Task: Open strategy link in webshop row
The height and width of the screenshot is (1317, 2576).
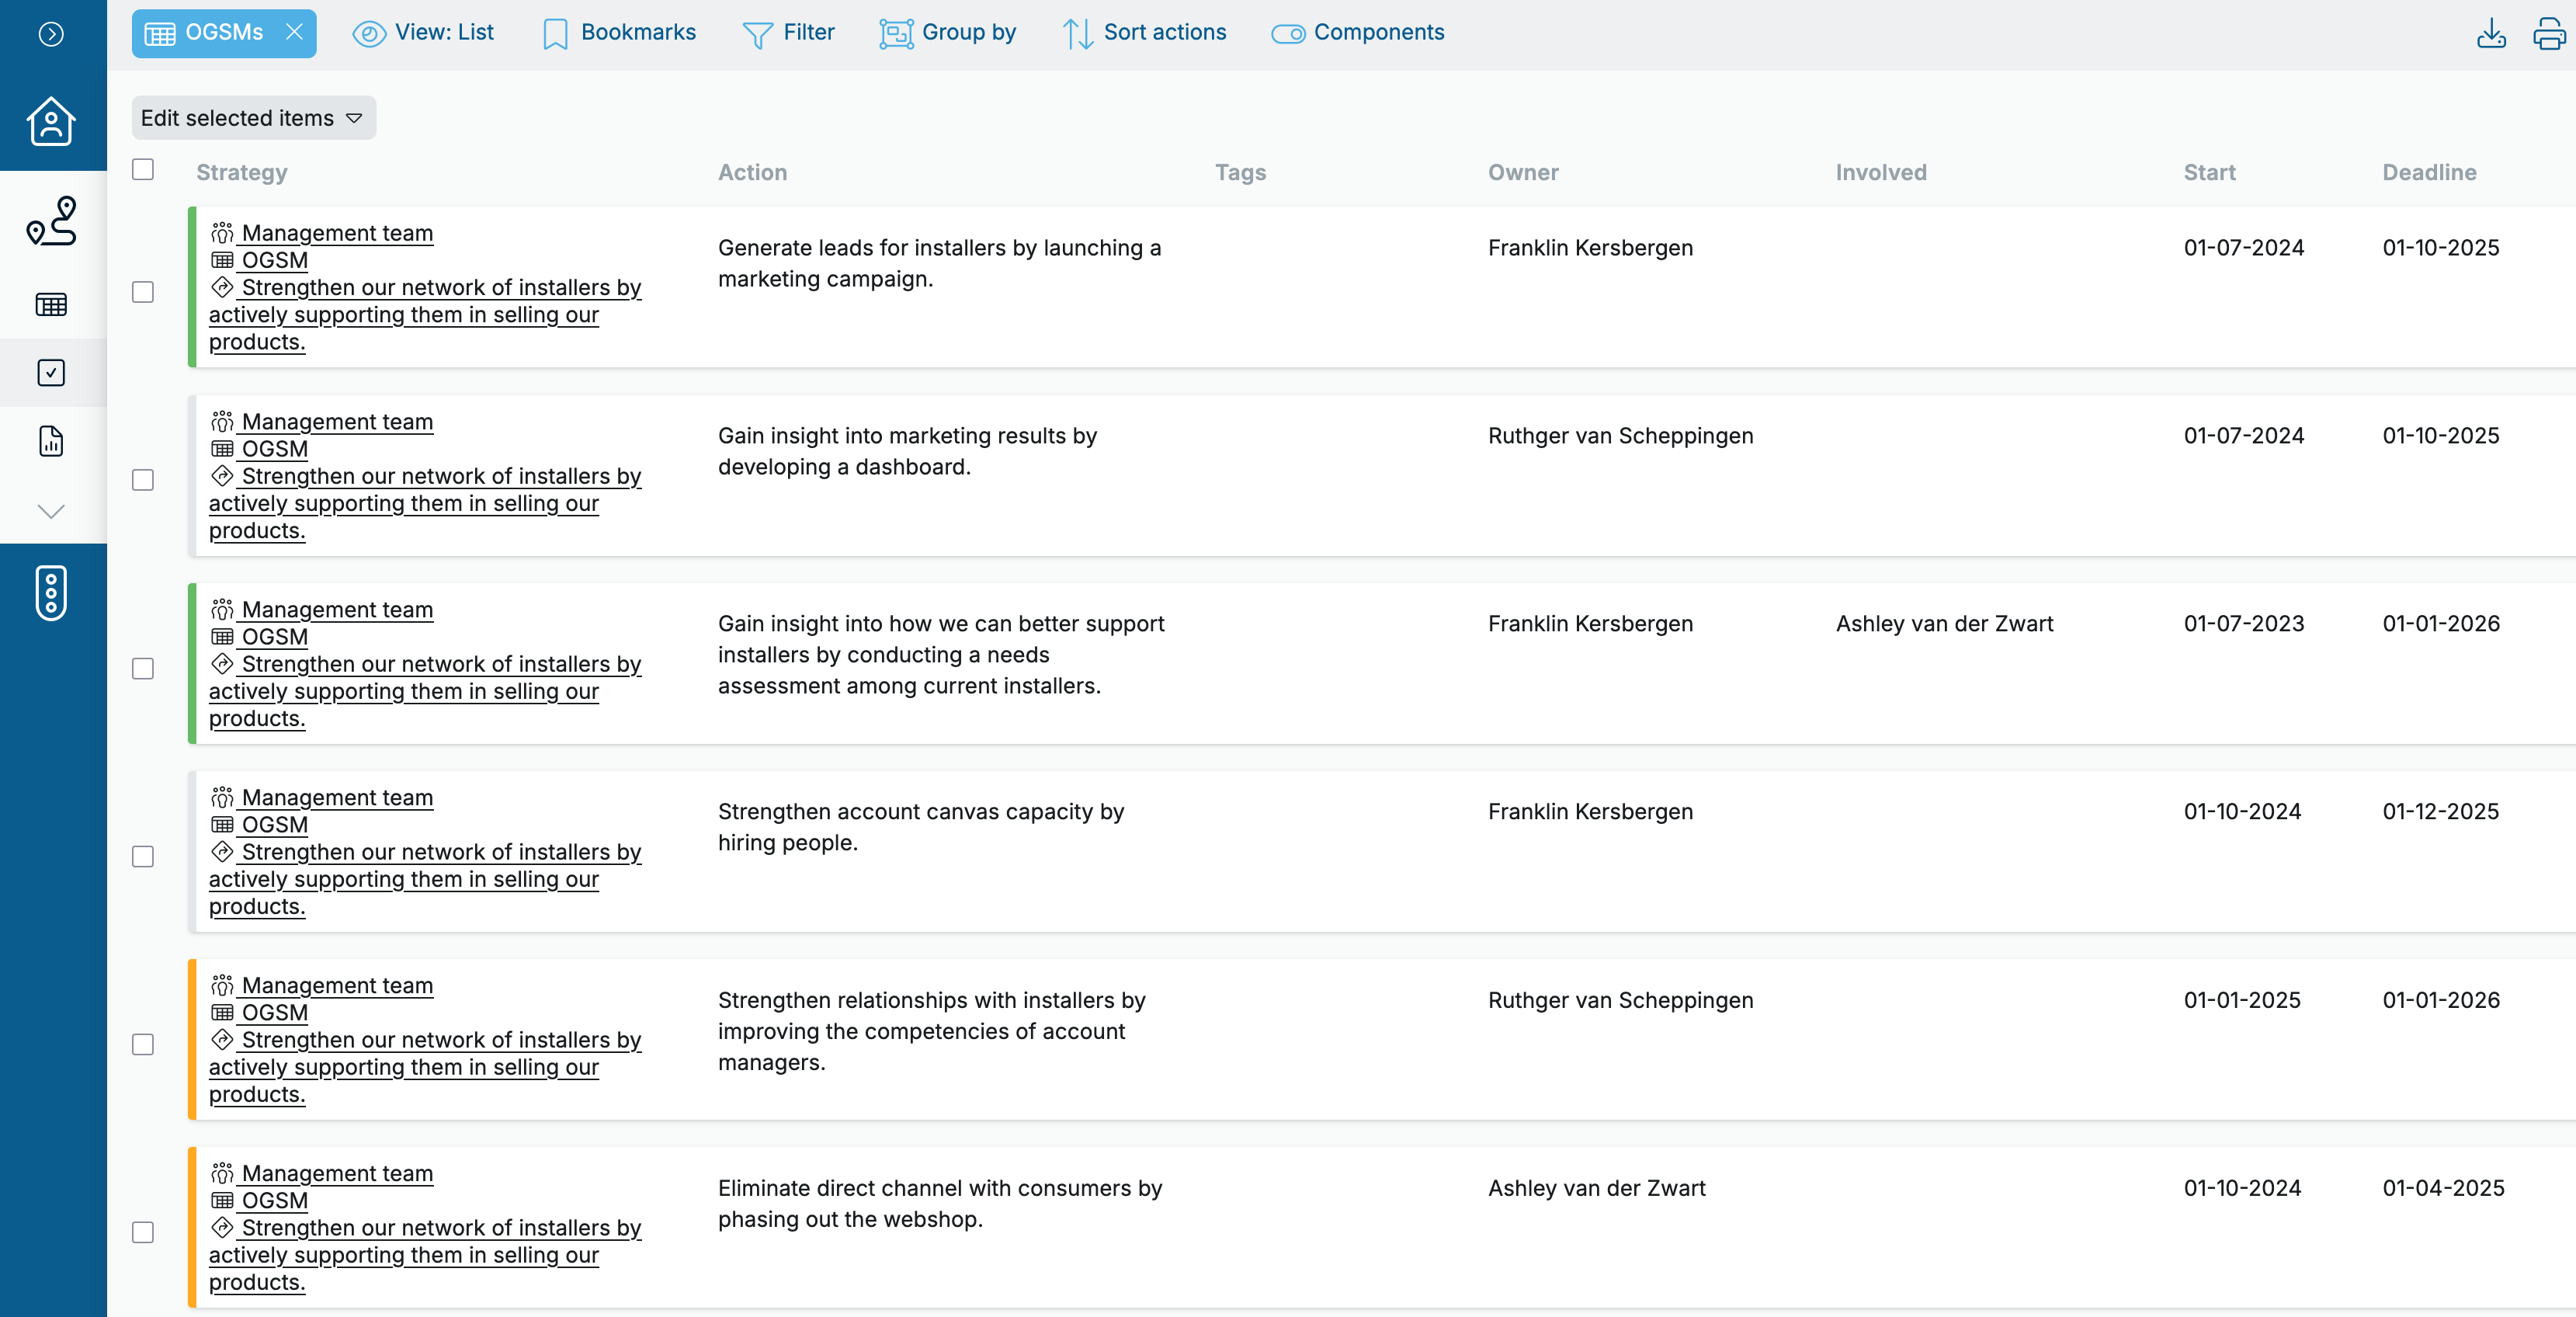Action: (425, 1254)
